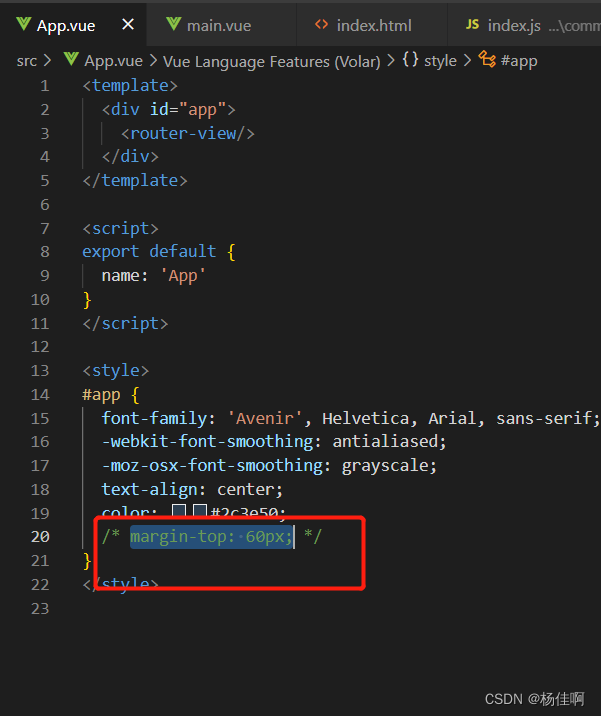Open the Vue Language Features (Volar) breadcrumb
Screen dimensions: 601x716
(272, 61)
